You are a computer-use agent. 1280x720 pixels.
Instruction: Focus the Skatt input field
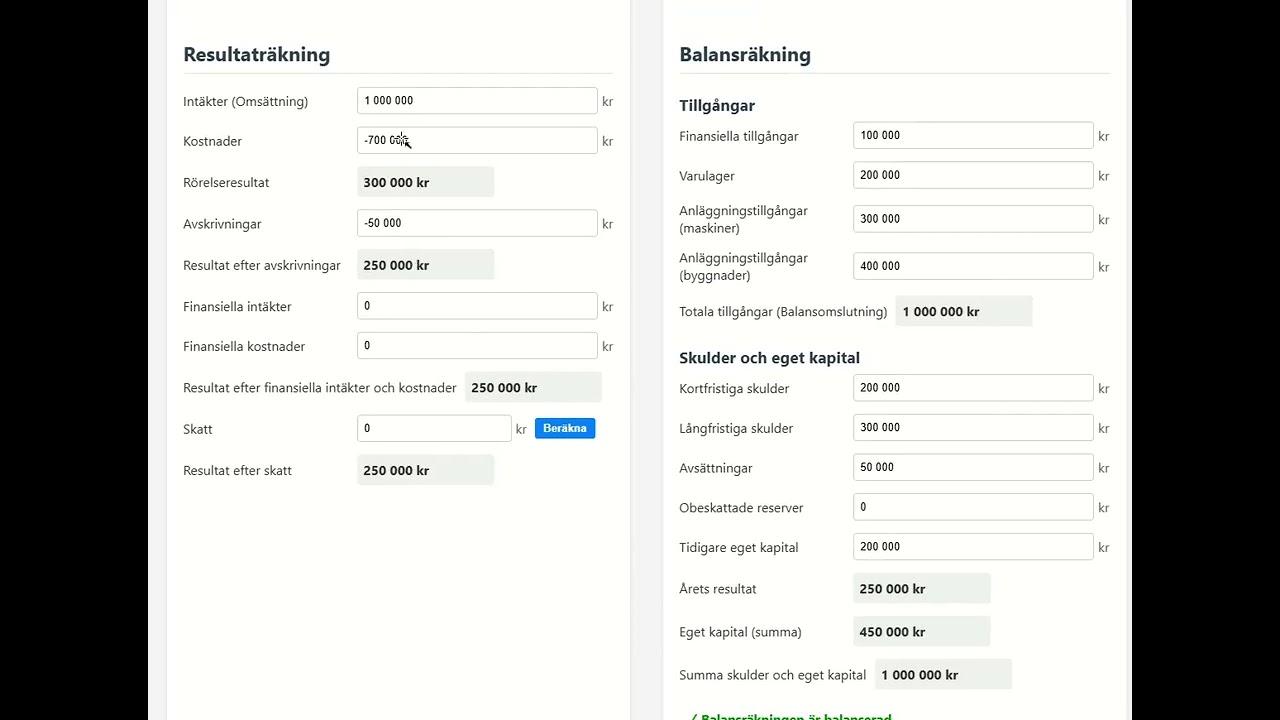click(434, 428)
